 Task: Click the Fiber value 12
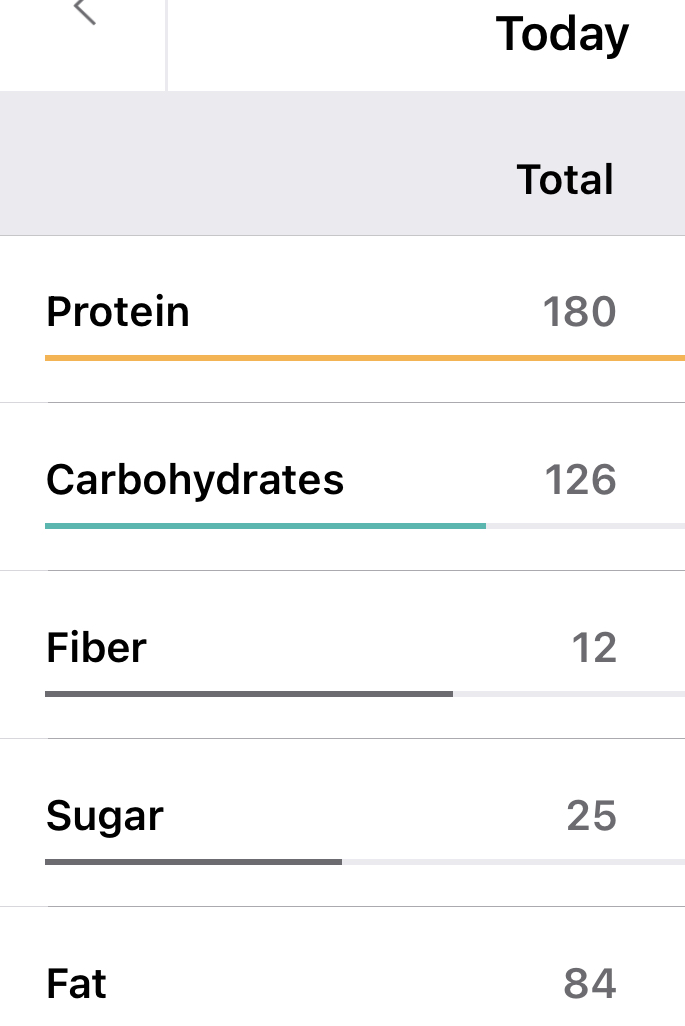tap(594, 648)
